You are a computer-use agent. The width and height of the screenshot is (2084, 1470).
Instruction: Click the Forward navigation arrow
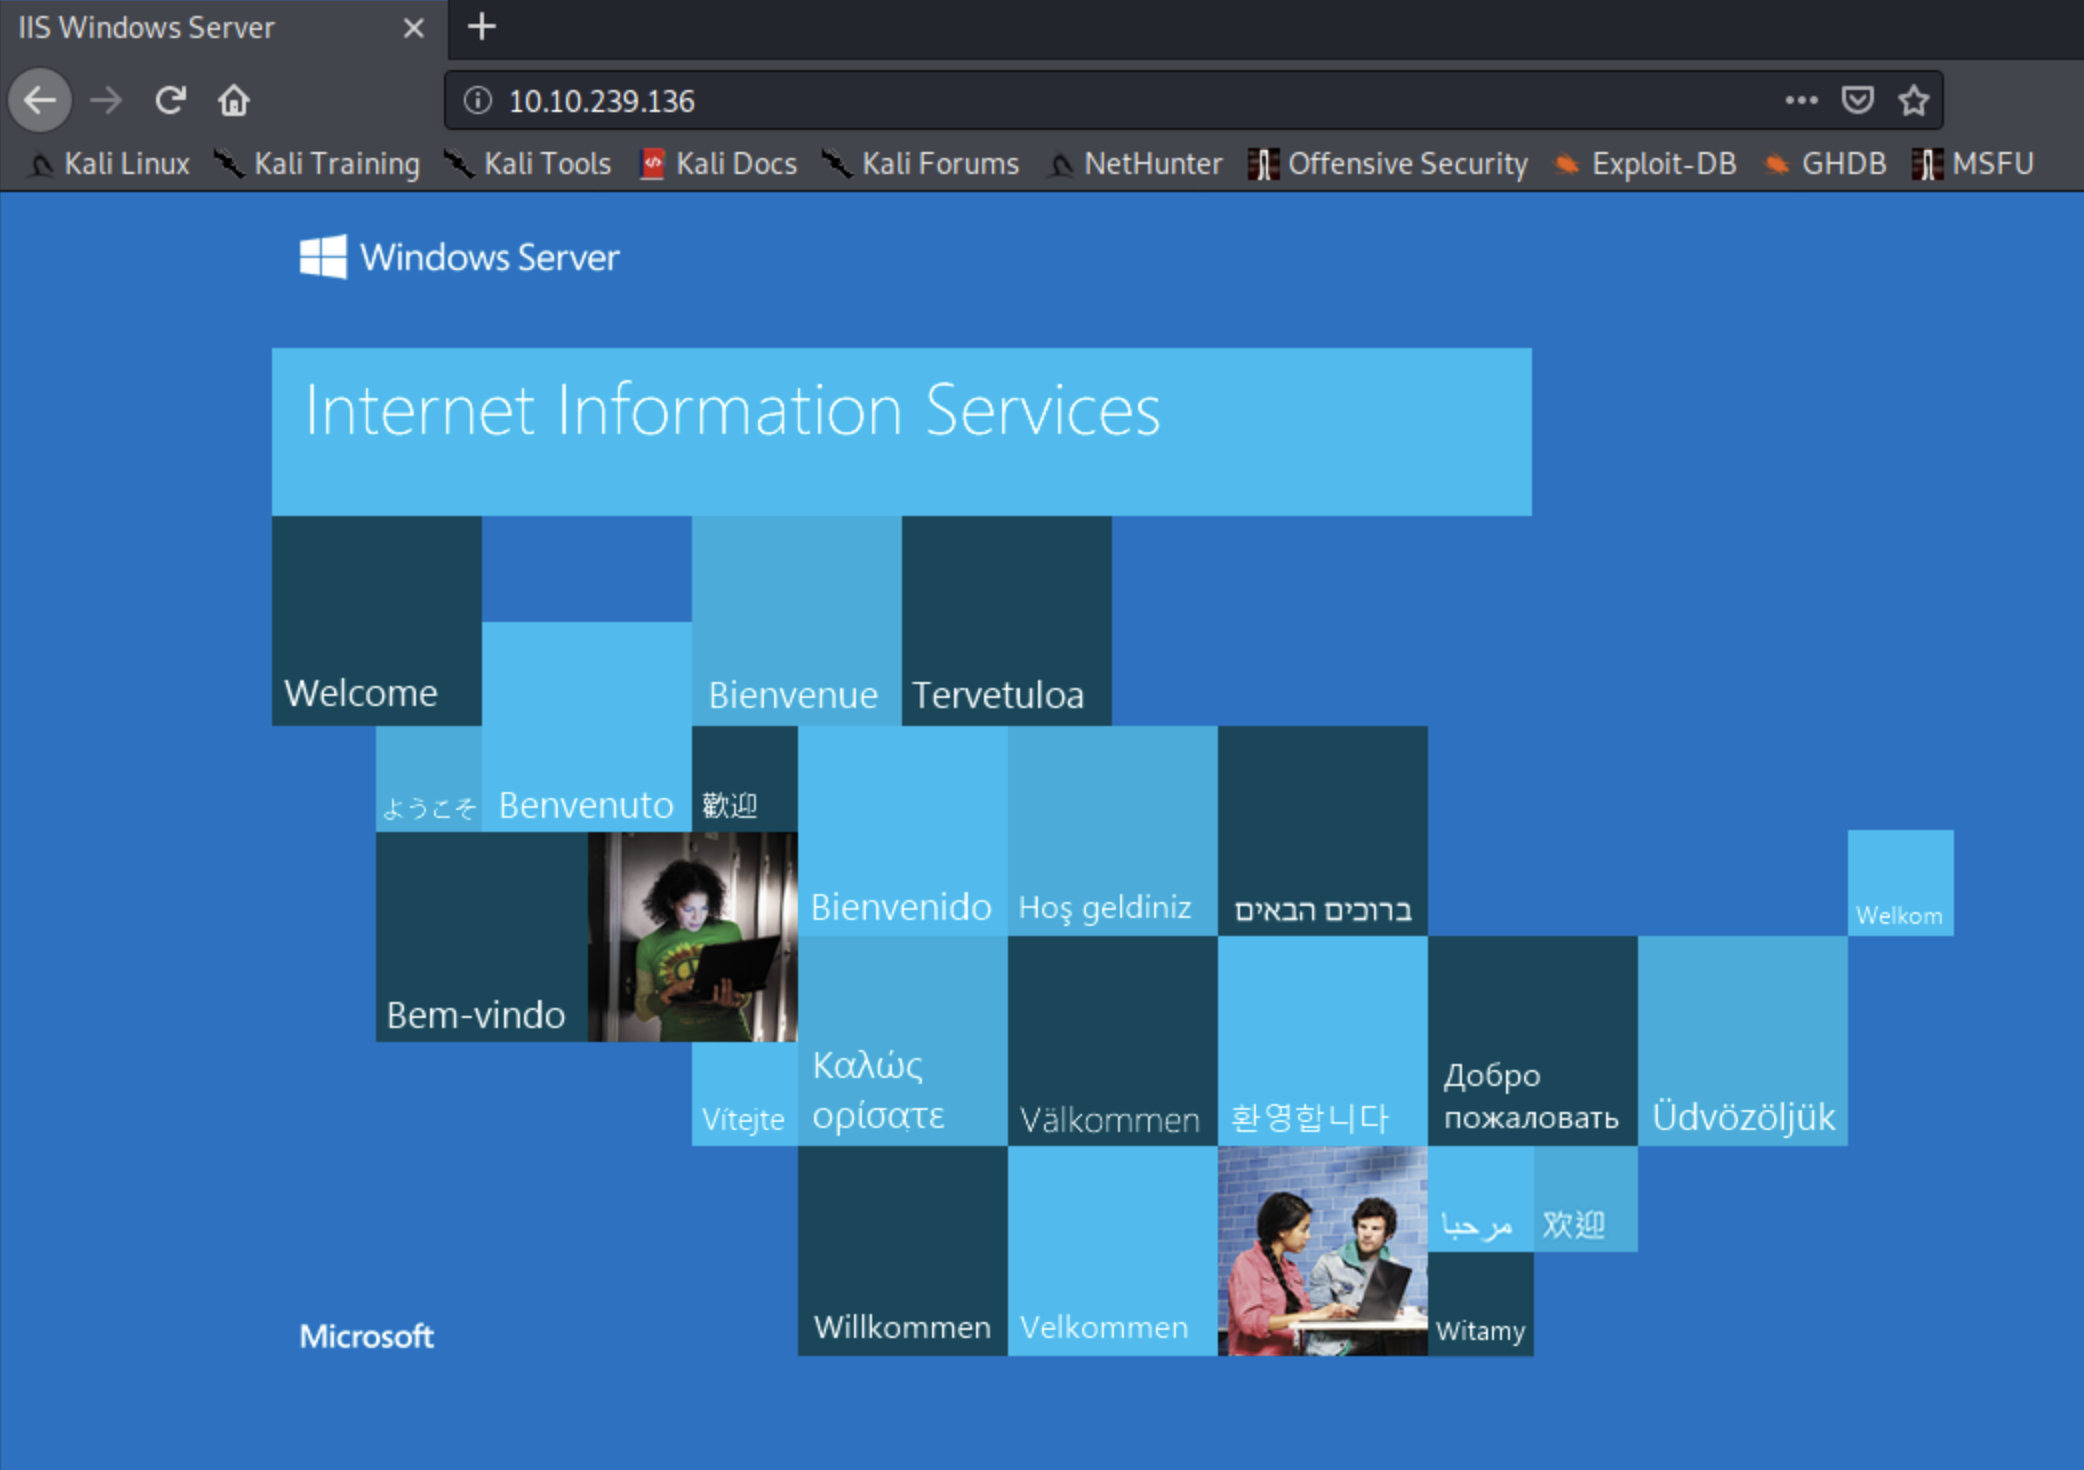click(x=106, y=100)
